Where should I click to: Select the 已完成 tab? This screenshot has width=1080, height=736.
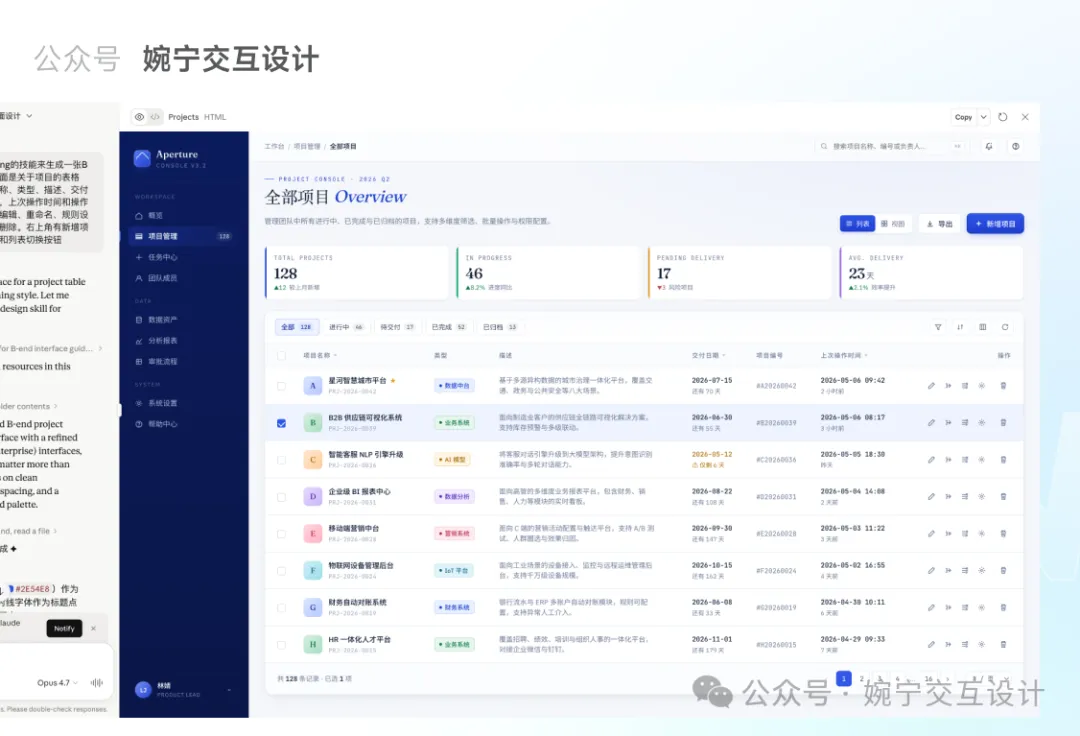449,327
